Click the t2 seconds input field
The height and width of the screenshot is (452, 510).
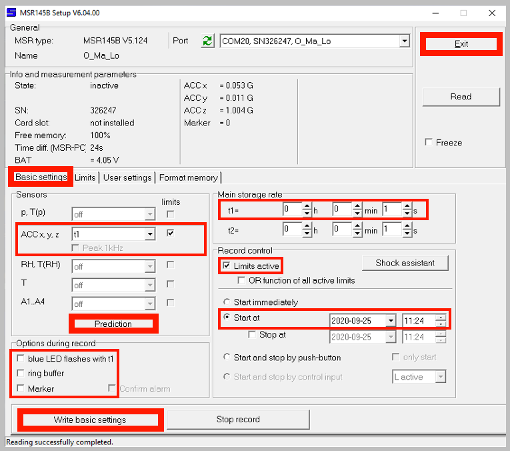point(392,229)
